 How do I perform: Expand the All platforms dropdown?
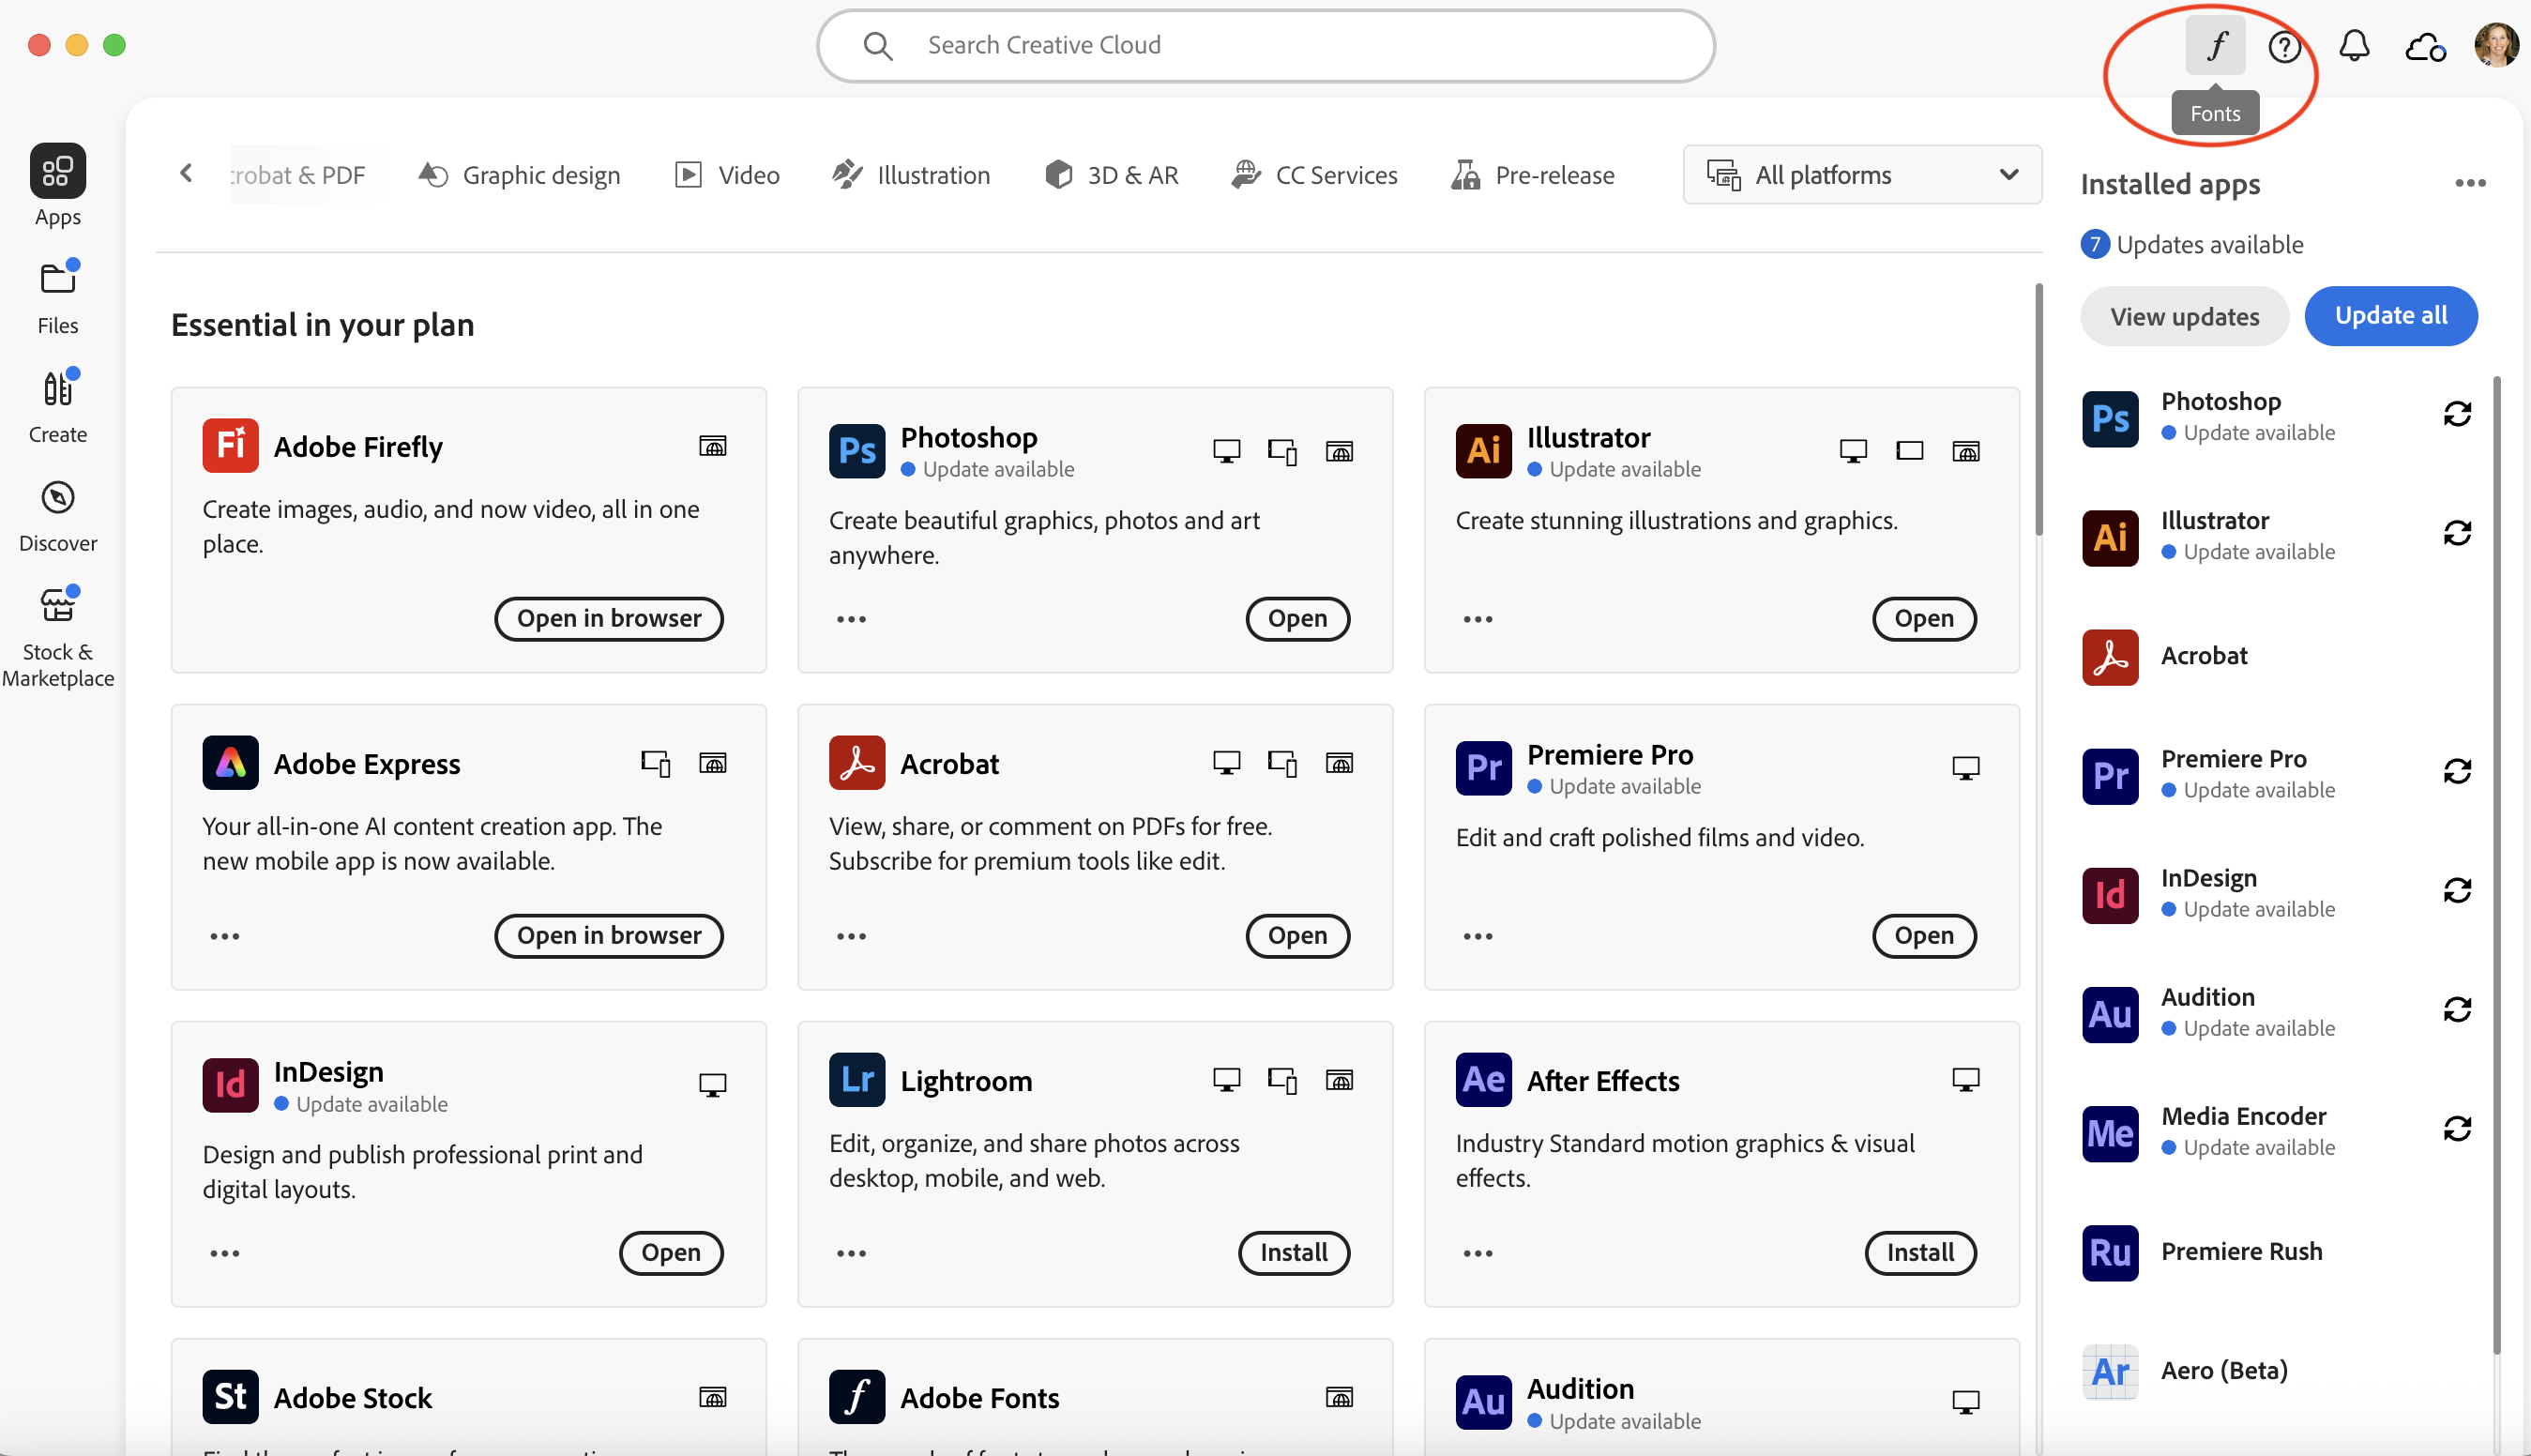point(1861,175)
